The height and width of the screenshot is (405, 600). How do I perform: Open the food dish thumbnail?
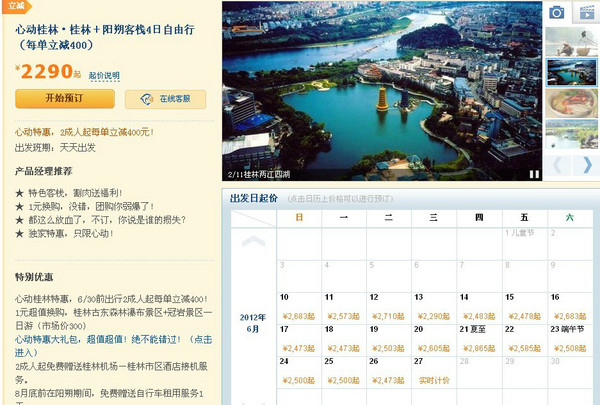572,106
